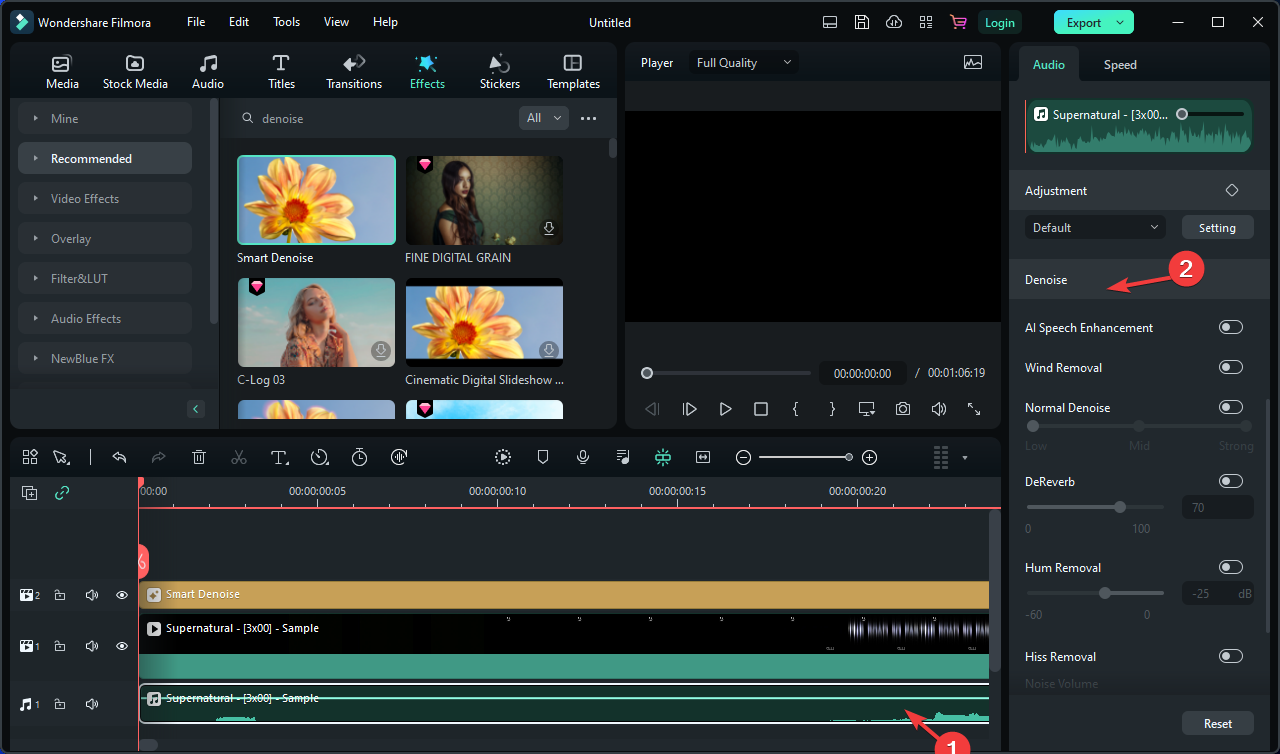Click the cloud upload icon
The image size is (1280, 754).
894,22
